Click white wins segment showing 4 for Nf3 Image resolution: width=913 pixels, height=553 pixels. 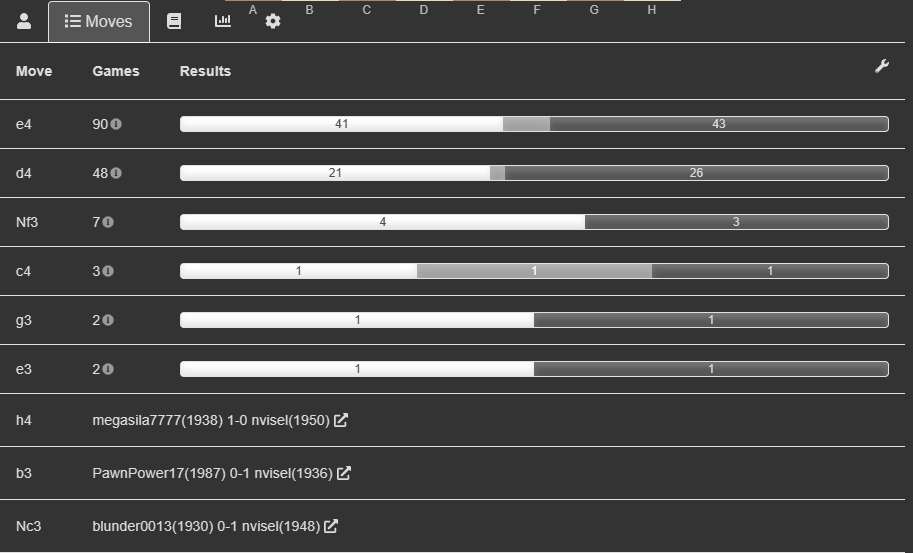(383, 222)
